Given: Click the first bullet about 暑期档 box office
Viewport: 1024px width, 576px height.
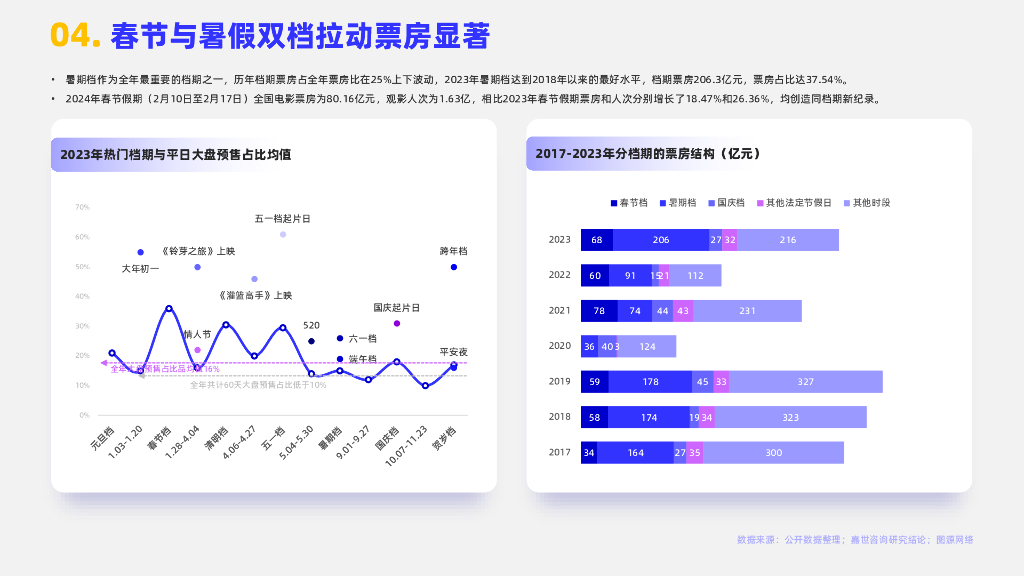Looking at the screenshot, I should click(x=457, y=80).
